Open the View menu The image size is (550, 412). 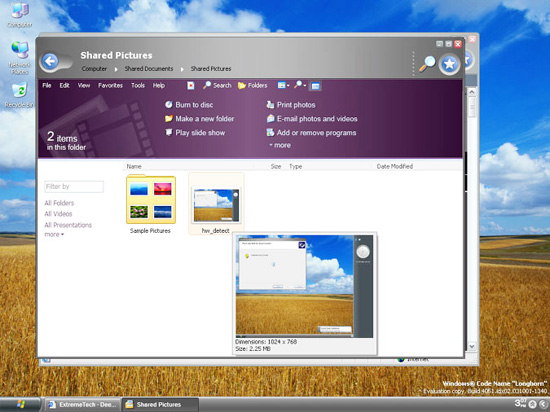click(x=84, y=85)
